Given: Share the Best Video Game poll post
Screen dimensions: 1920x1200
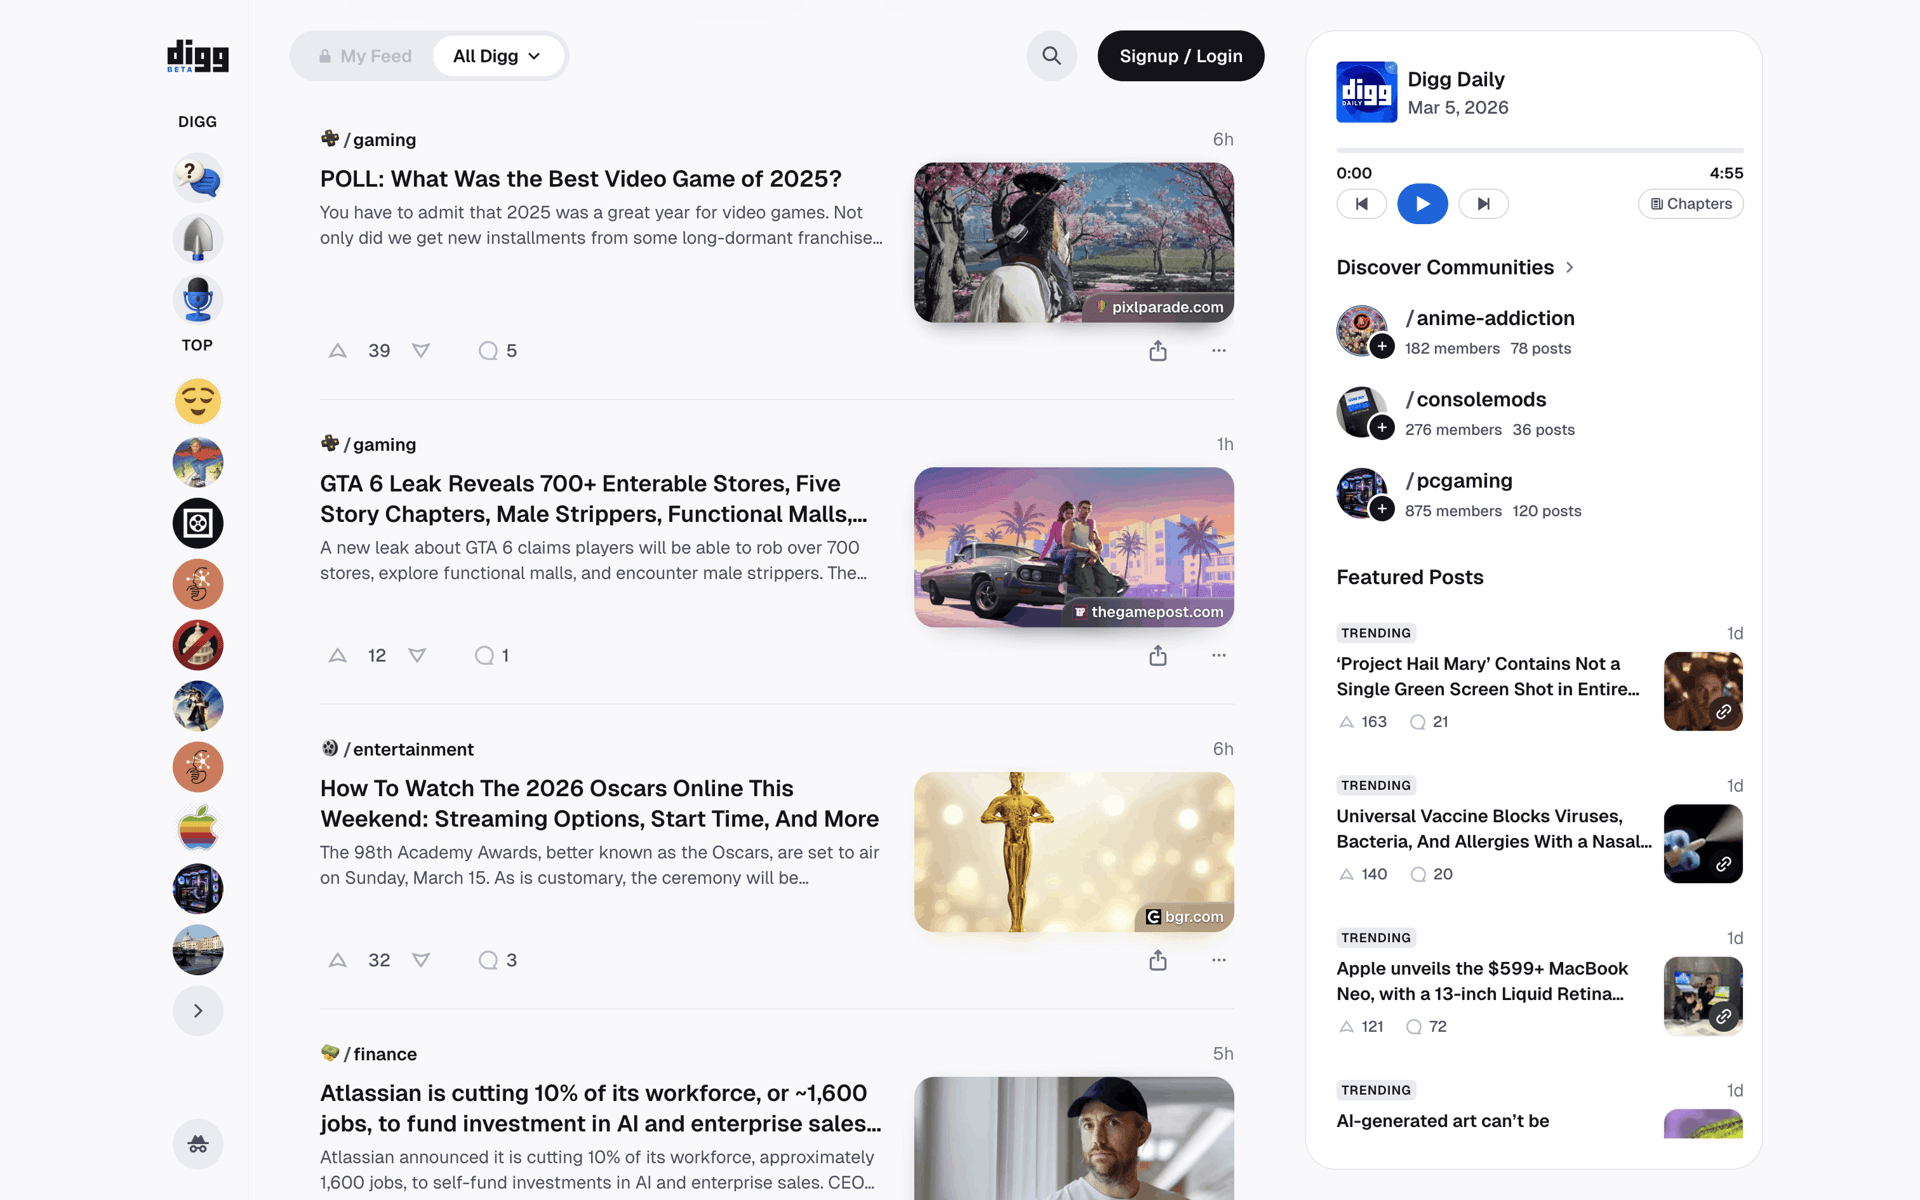Looking at the screenshot, I should pos(1158,351).
